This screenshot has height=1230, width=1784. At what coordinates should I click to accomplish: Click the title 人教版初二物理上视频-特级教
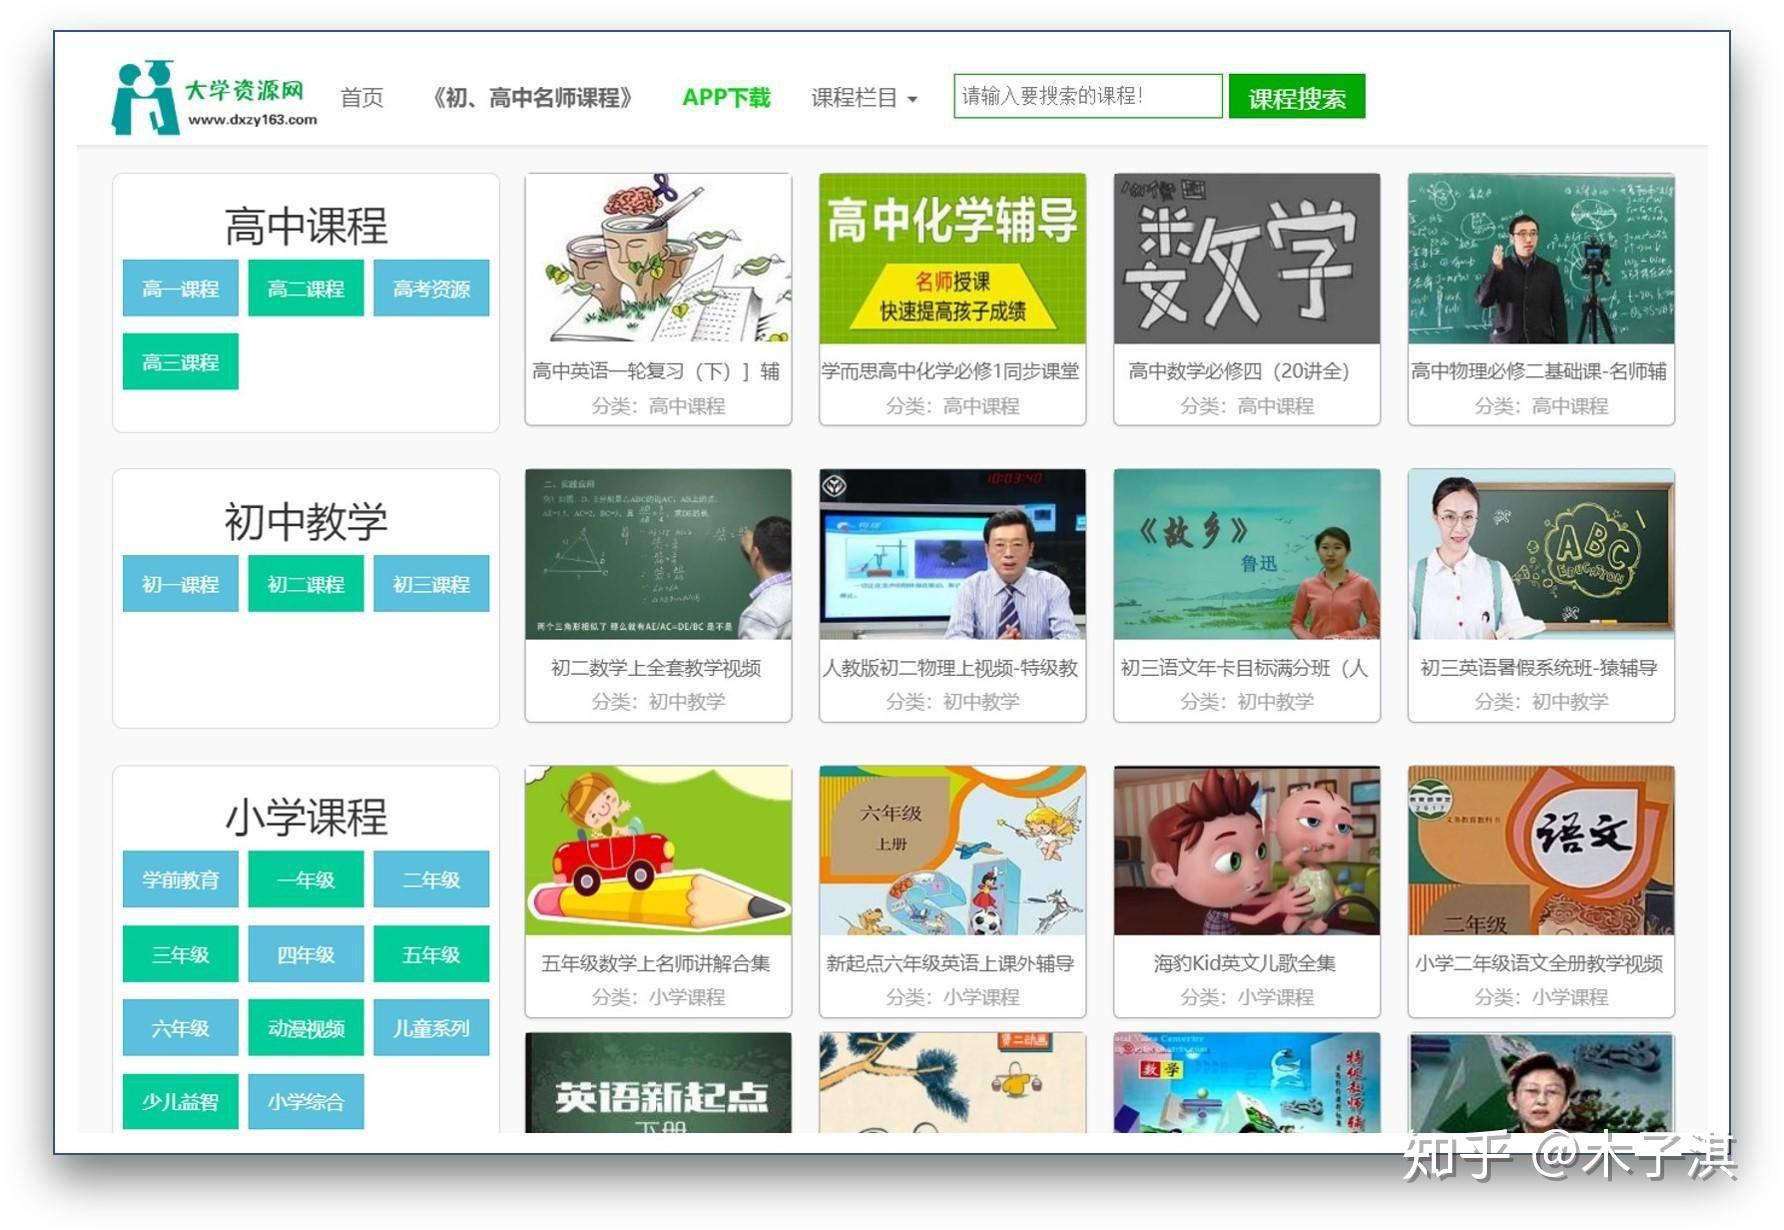(x=950, y=668)
